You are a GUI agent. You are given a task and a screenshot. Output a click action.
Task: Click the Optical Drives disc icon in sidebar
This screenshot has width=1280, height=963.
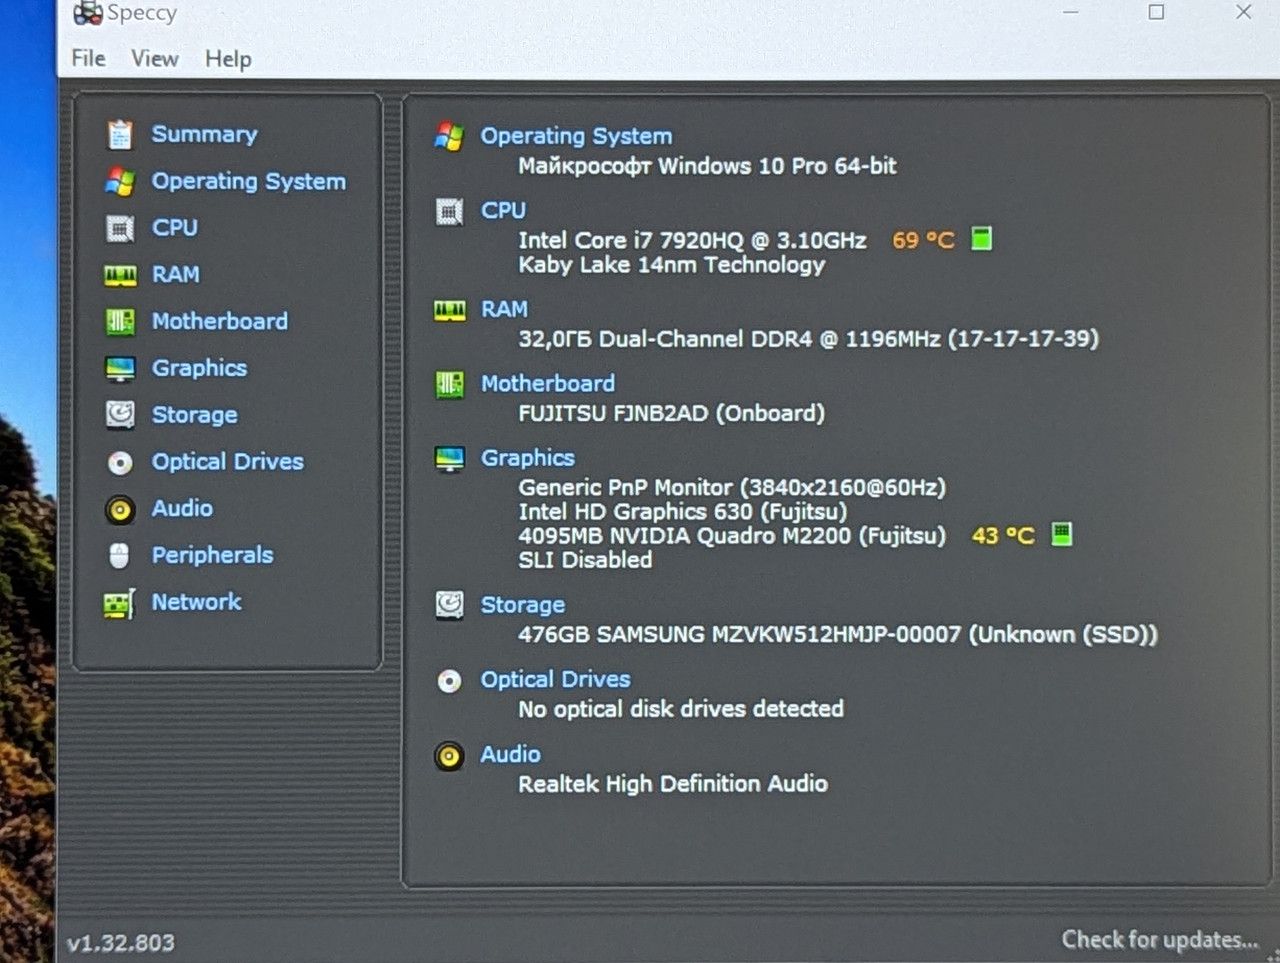click(x=120, y=462)
